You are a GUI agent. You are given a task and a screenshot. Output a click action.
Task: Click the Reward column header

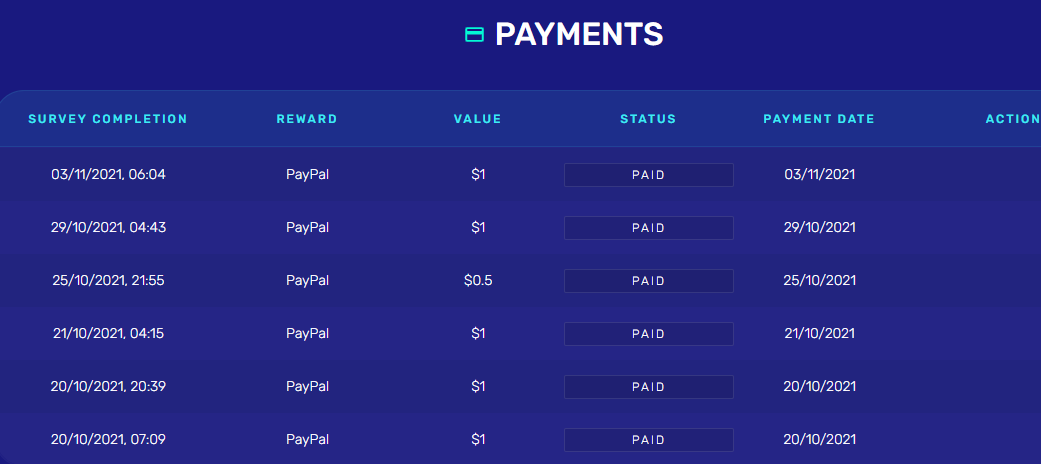tap(307, 119)
